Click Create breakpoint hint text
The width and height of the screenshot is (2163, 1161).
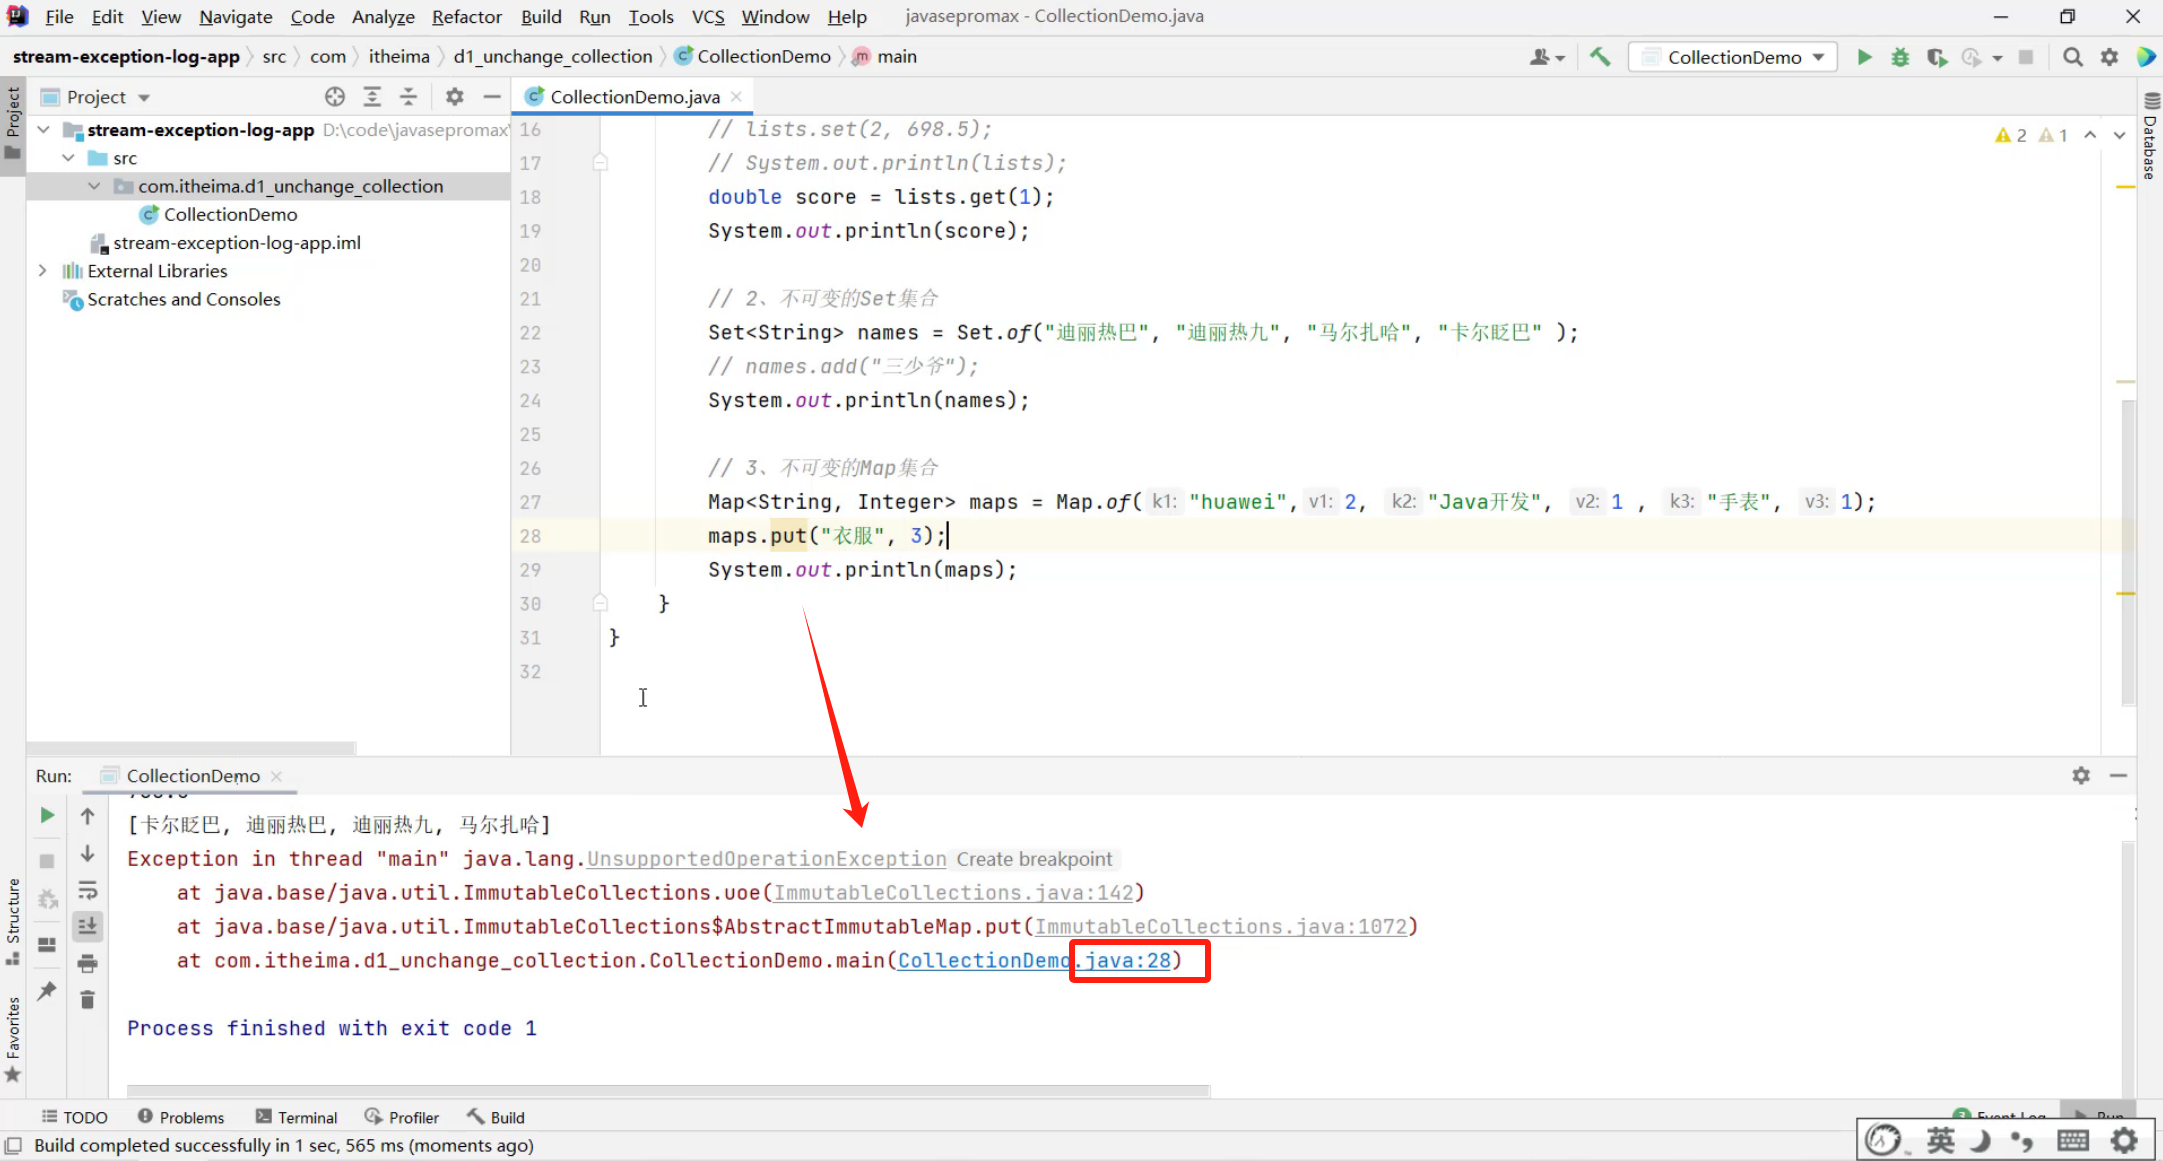[1034, 859]
